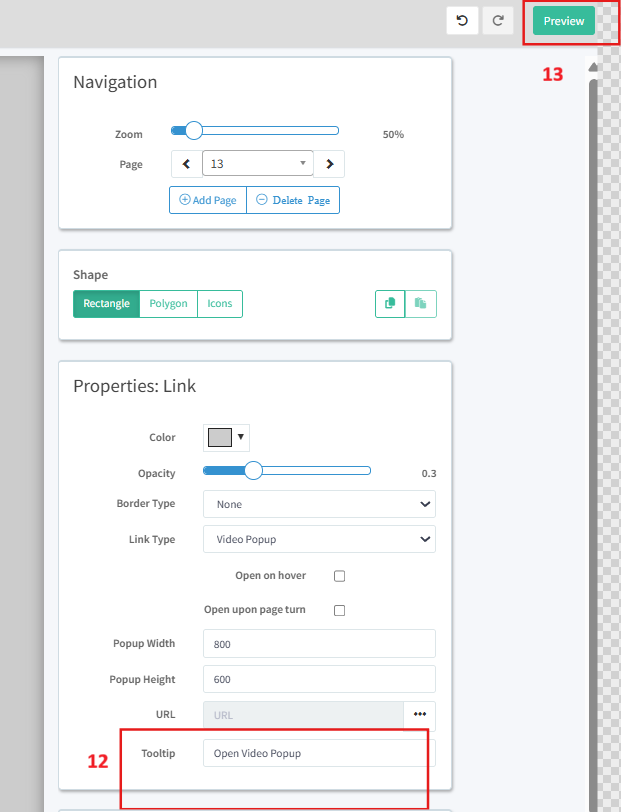Click the Add Page button
Image resolution: width=621 pixels, height=812 pixels.
click(x=208, y=200)
